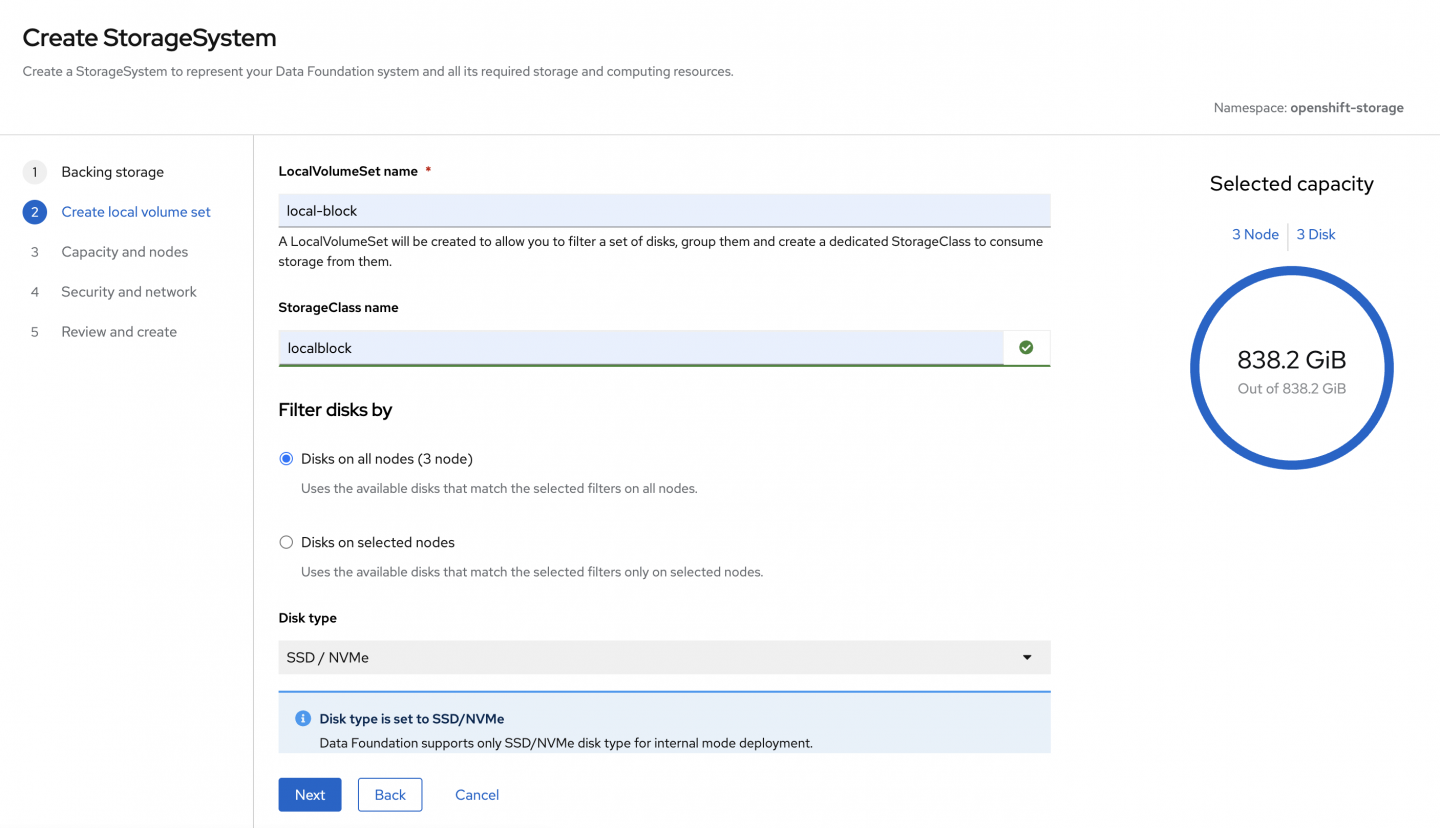Click the Cancel link
Image resolution: width=1440 pixels, height=828 pixels.
pyautogui.click(x=477, y=795)
